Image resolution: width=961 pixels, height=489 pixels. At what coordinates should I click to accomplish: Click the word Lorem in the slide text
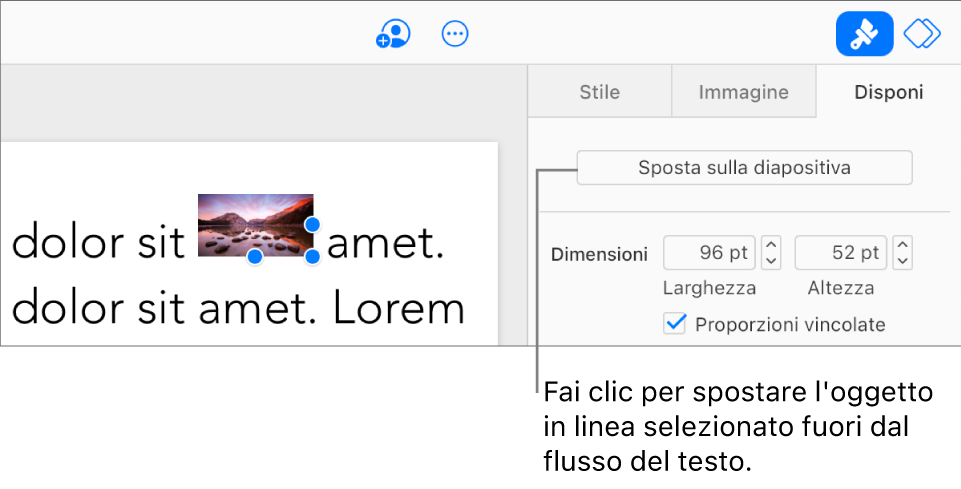click(399, 310)
